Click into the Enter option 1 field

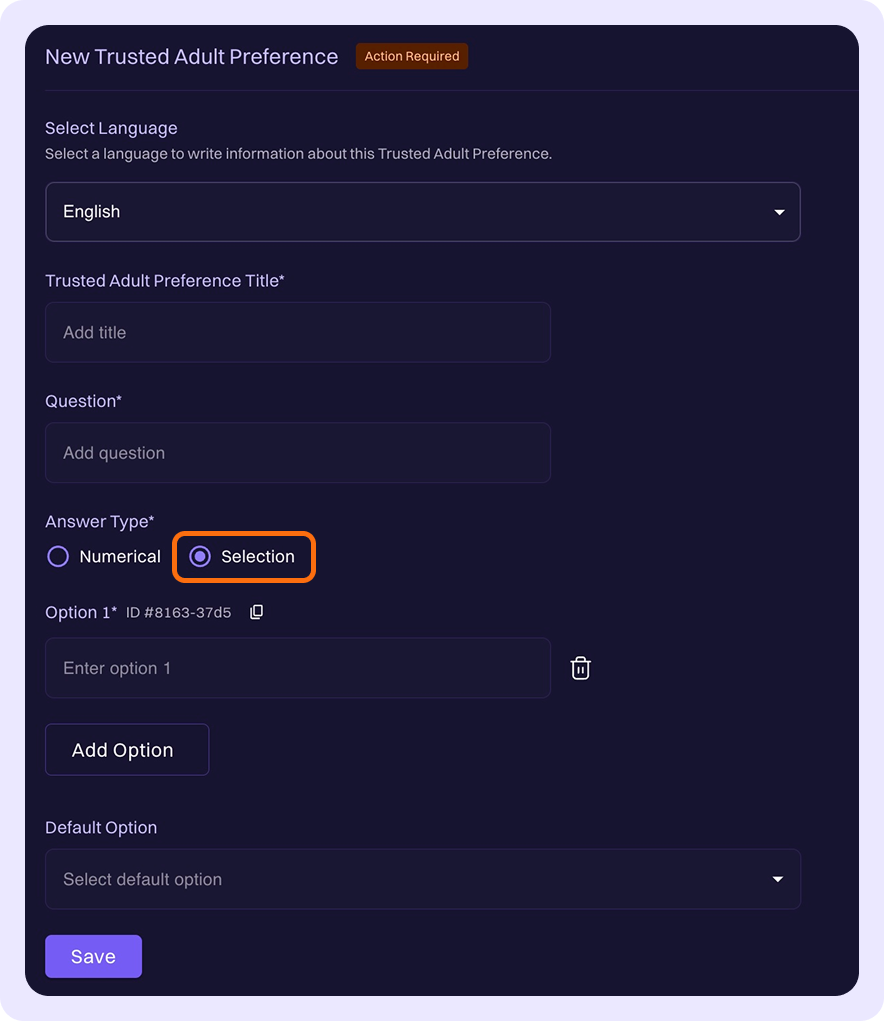coord(297,668)
